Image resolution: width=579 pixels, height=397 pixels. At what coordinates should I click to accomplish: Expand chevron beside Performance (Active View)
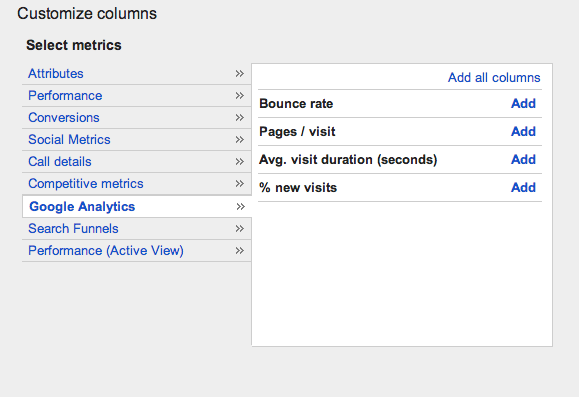tap(240, 251)
